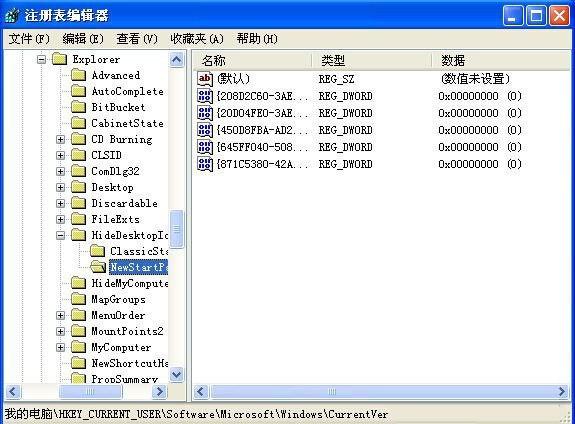The image size is (575, 424).
Task: Click the Explorer folder icon
Action: pyautogui.click(x=59, y=59)
